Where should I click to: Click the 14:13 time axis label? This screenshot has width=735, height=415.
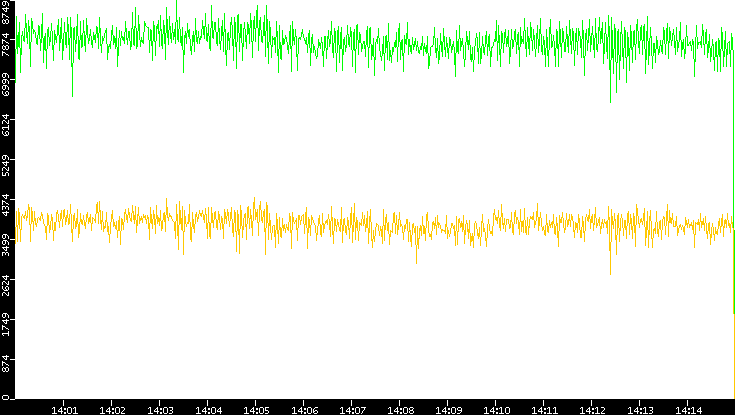640,410
